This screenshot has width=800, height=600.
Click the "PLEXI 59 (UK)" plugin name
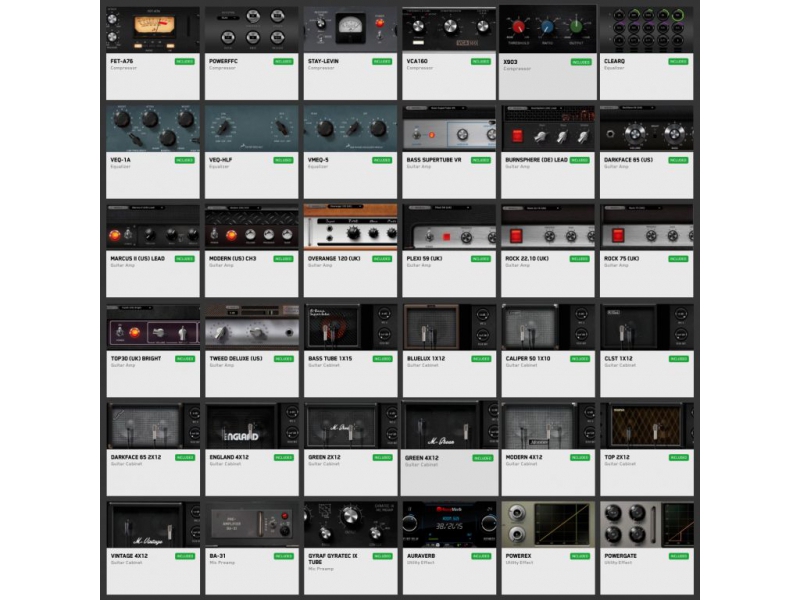click(424, 259)
